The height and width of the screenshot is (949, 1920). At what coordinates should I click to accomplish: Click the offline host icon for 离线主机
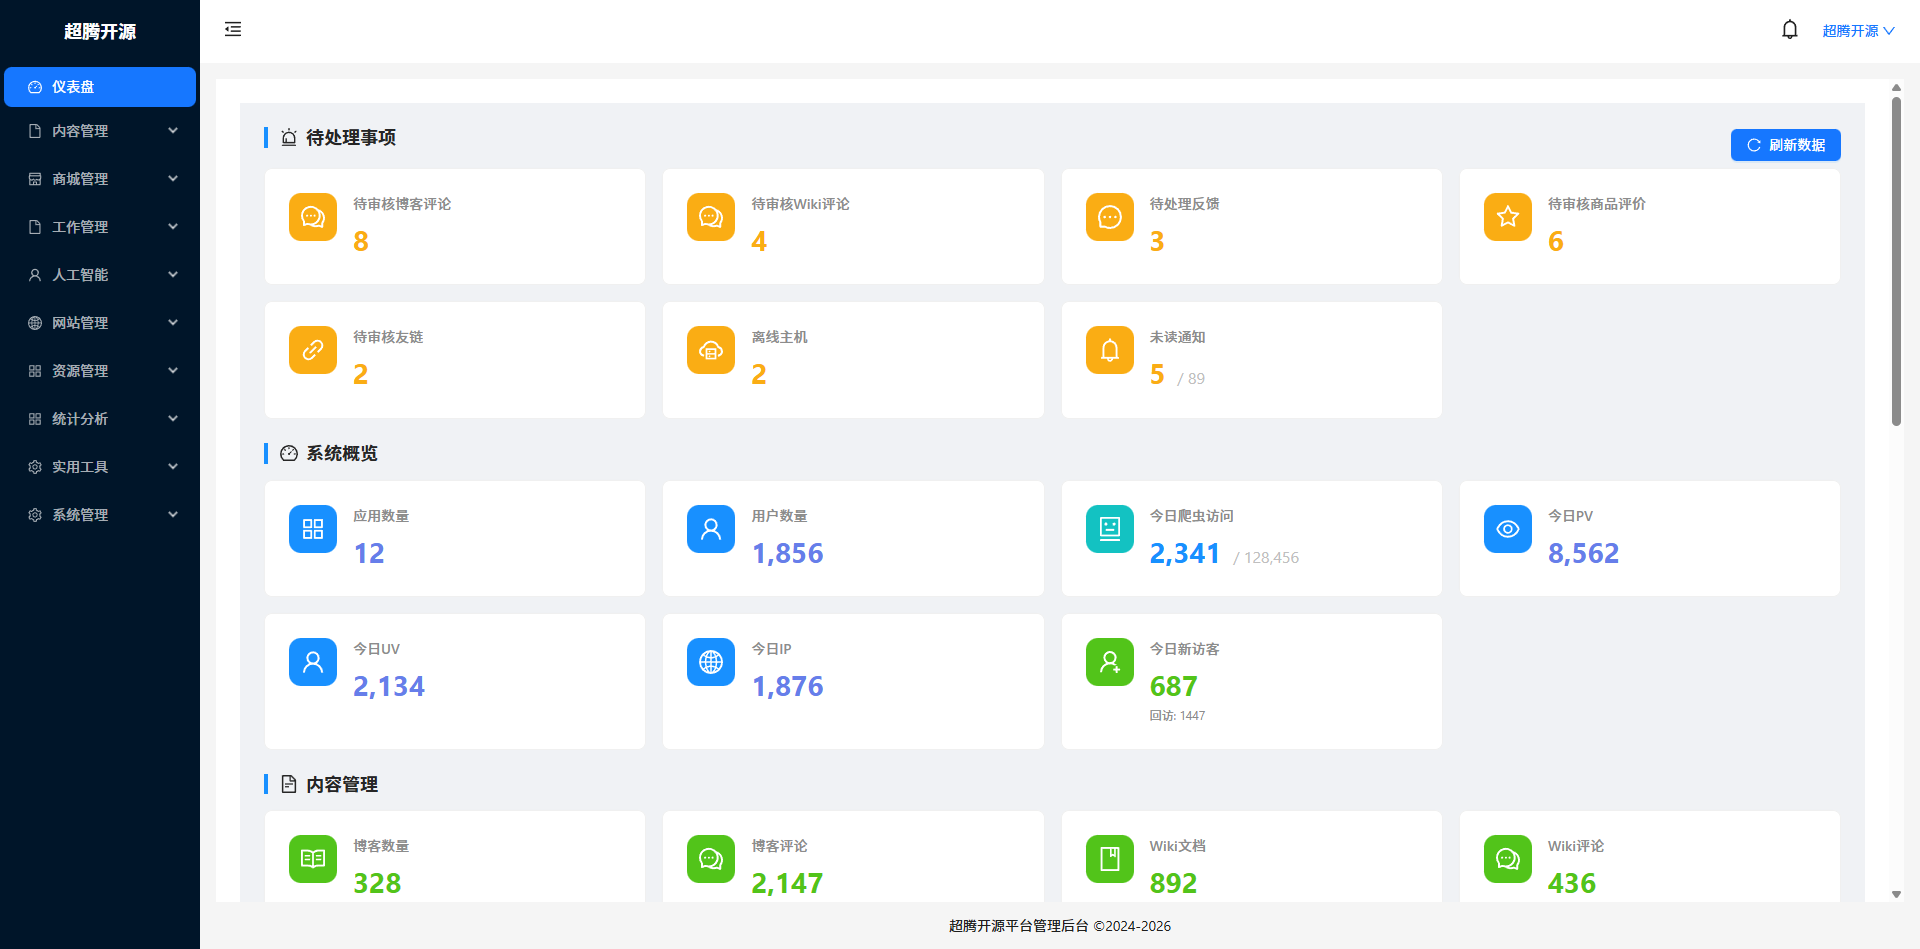(711, 350)
